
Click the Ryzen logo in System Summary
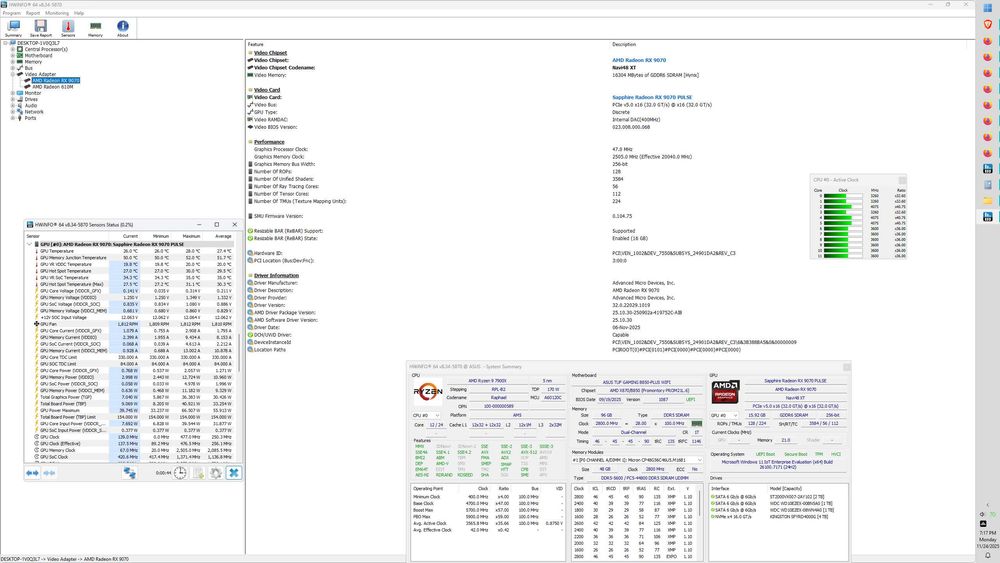(x=427, y=391)
